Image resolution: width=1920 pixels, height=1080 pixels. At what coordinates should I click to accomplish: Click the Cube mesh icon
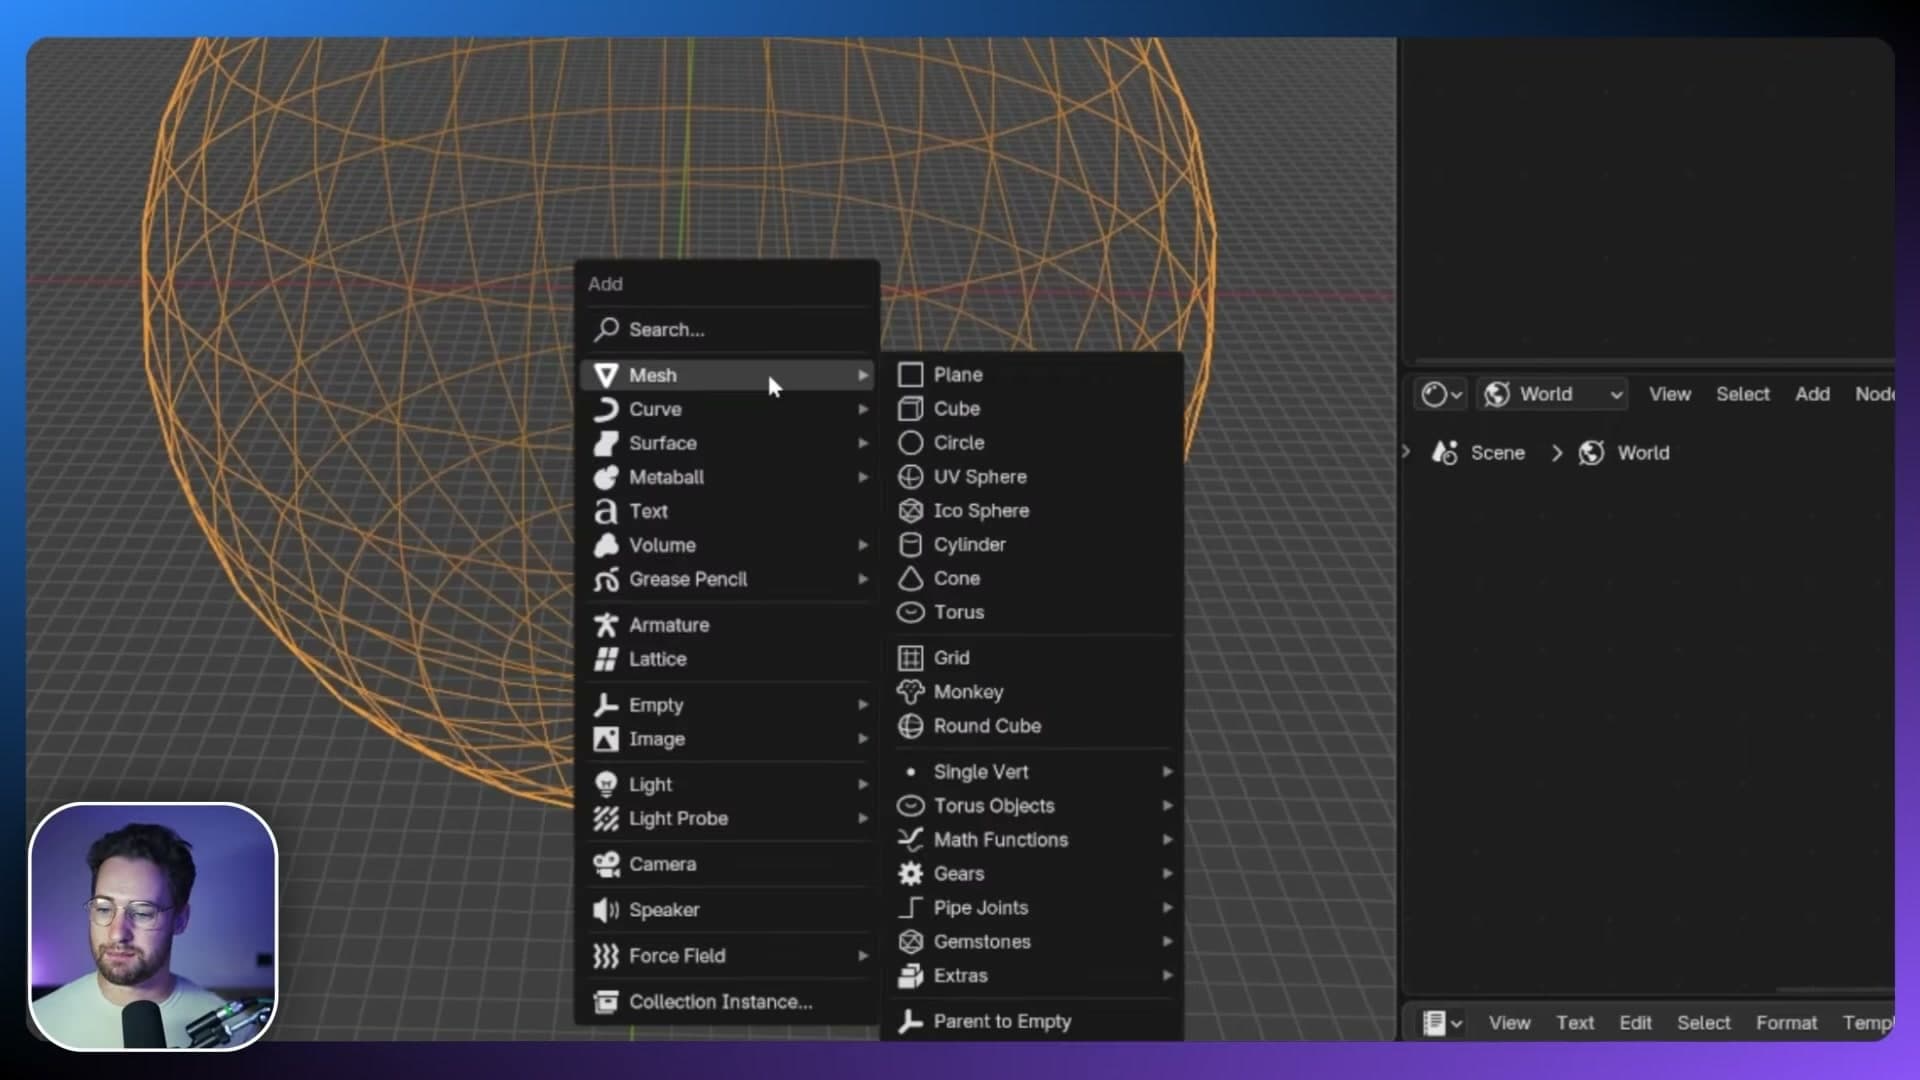coord(910,409)
